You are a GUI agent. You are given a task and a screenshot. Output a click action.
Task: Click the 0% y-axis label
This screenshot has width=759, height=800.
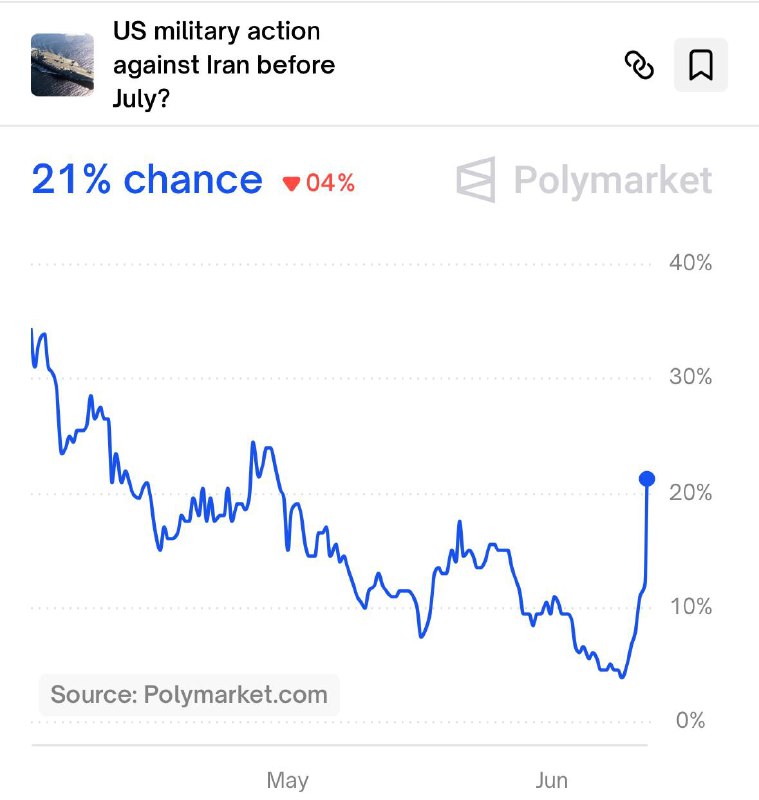690,720
